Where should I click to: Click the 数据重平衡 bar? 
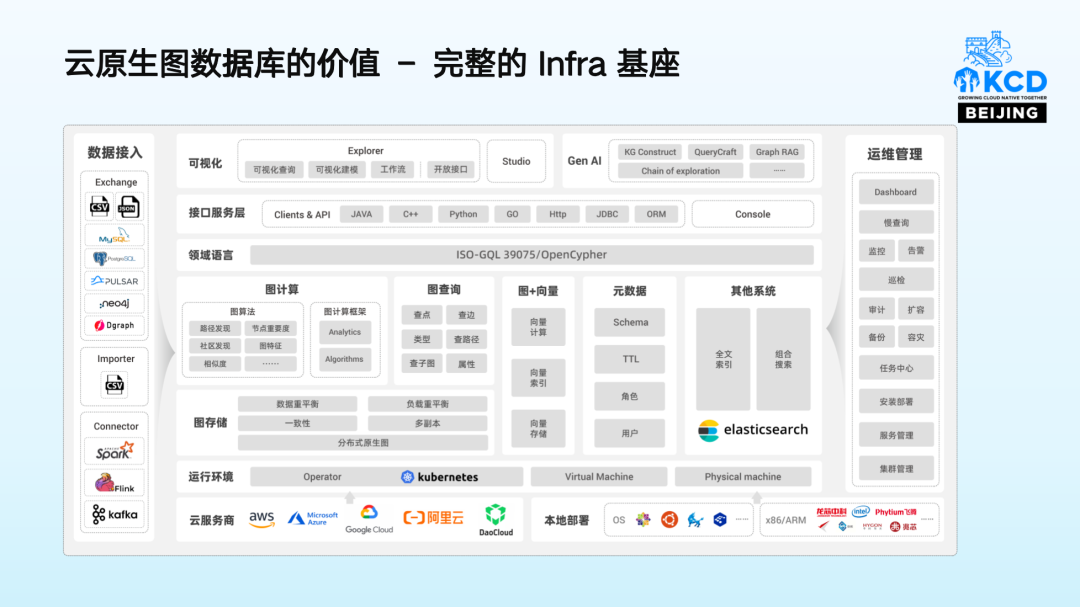298,404
